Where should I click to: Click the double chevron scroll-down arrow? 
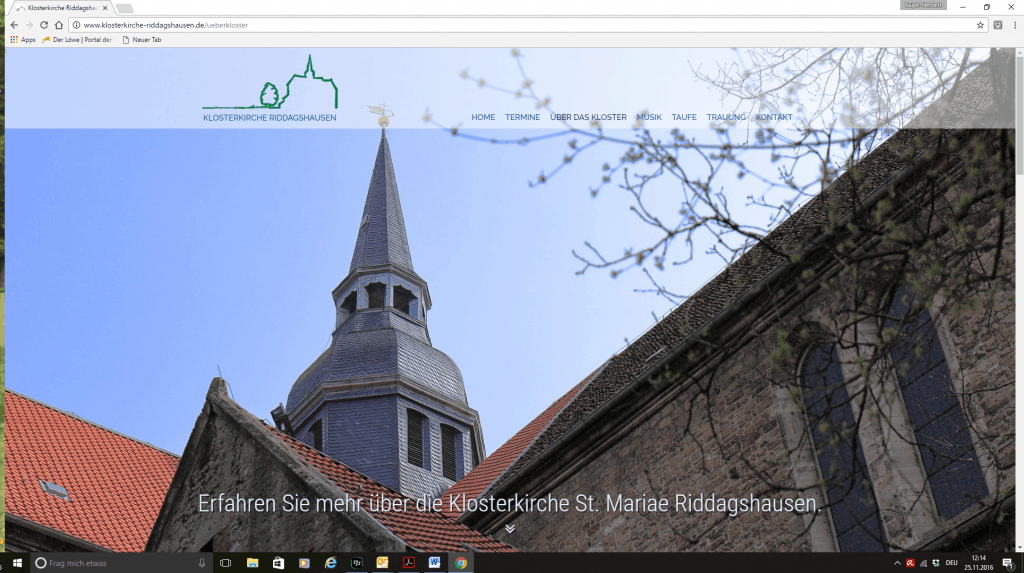[510, 528]
